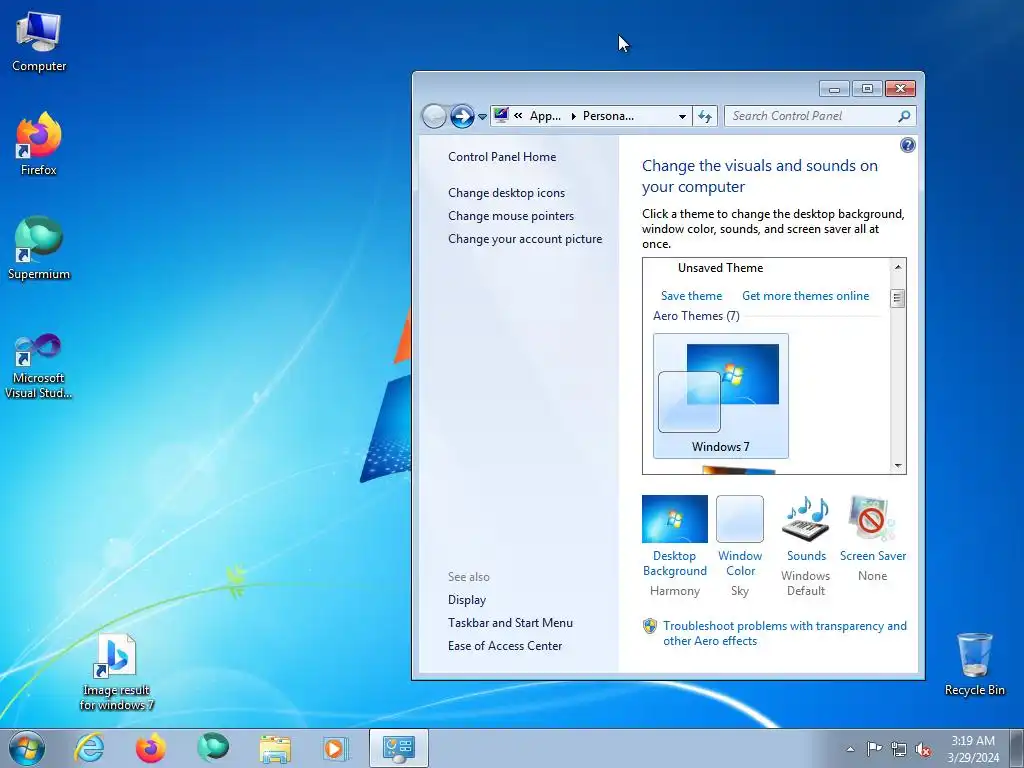
Task: Show hidden tray icons arrow
Action: pyautogui.click(x=850, y=749)
